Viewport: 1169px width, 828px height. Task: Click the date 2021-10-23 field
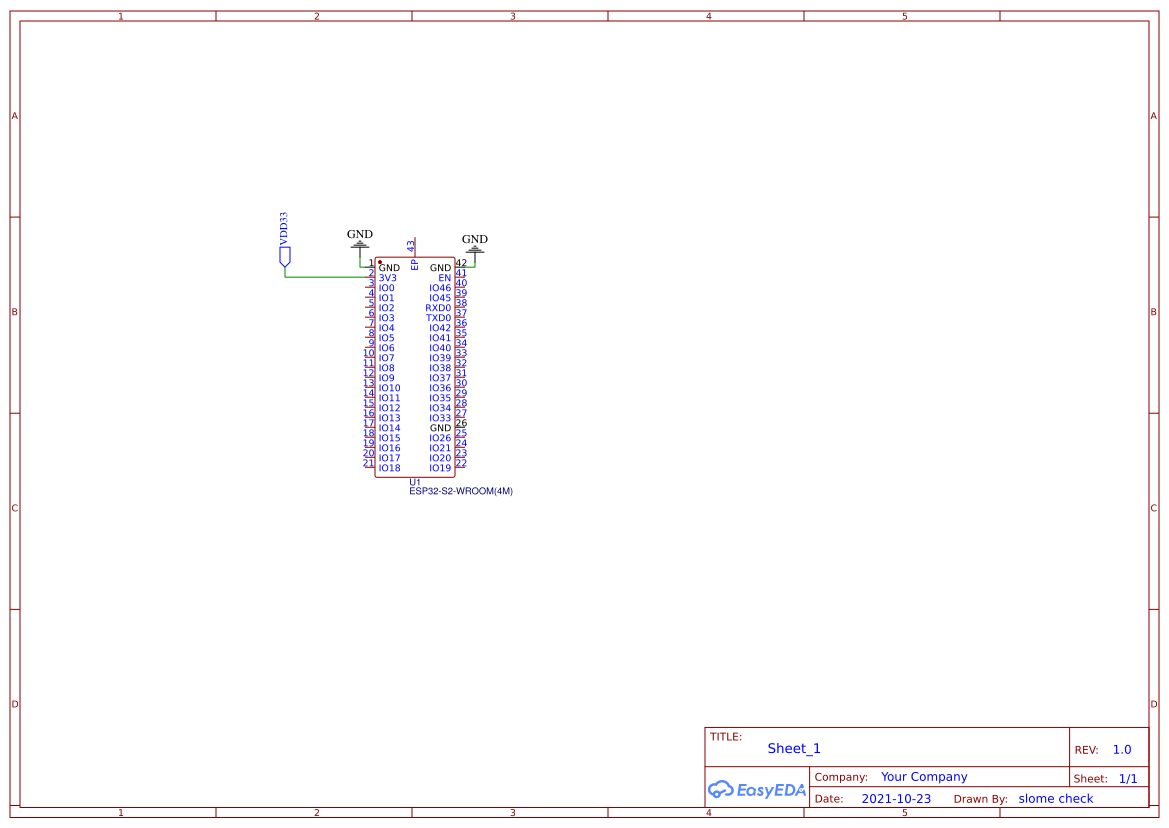pos(897,798)
